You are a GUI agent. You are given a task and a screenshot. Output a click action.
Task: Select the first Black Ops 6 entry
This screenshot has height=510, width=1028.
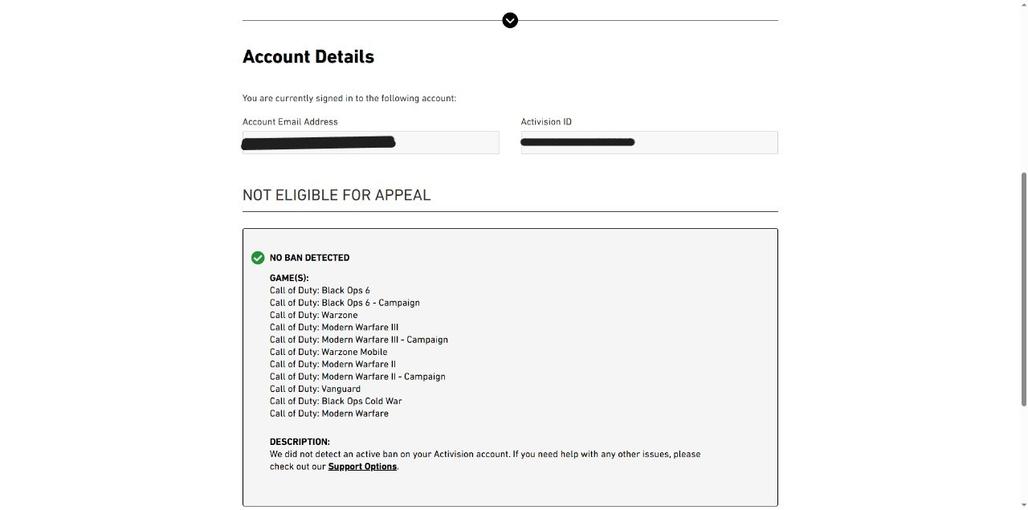coord(319,291)
